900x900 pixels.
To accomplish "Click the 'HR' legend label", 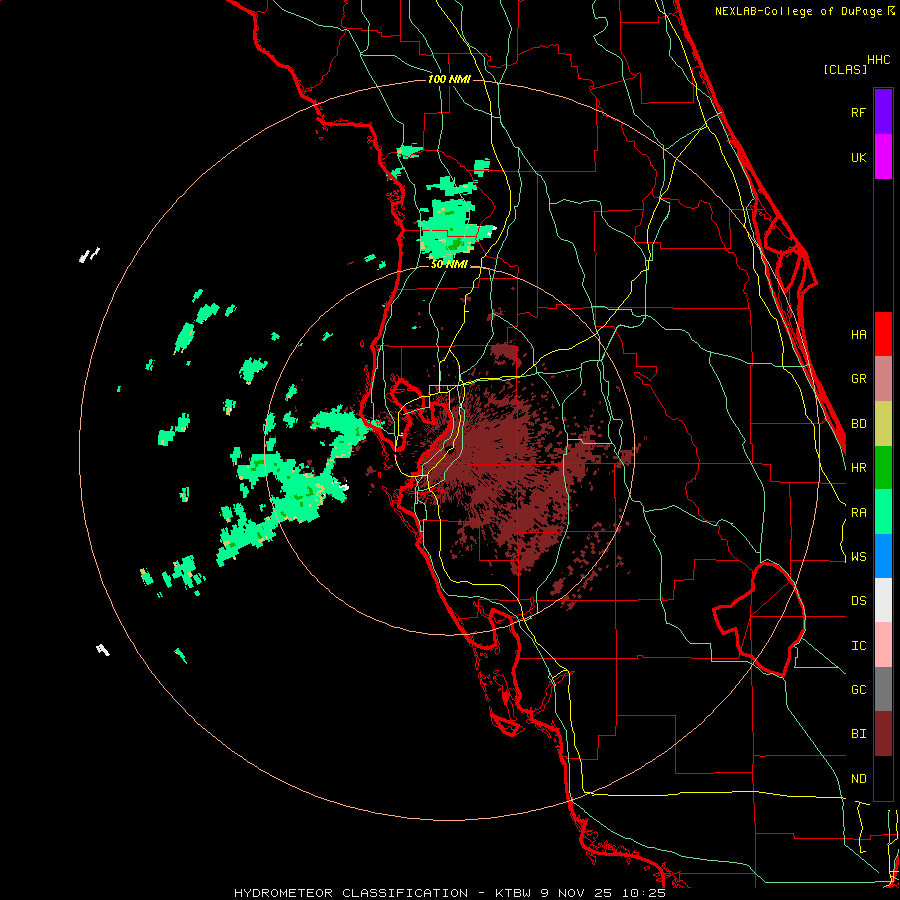I will [858, 468].
